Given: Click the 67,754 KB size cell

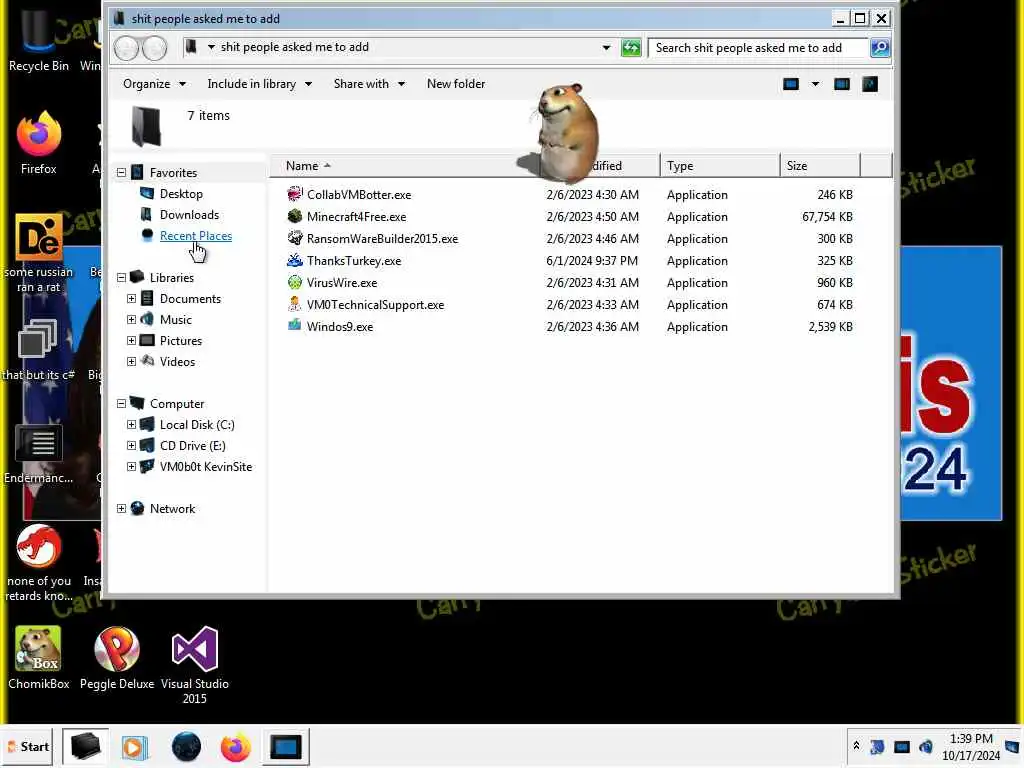Looking at the screenshot, I should click(827, 216).
